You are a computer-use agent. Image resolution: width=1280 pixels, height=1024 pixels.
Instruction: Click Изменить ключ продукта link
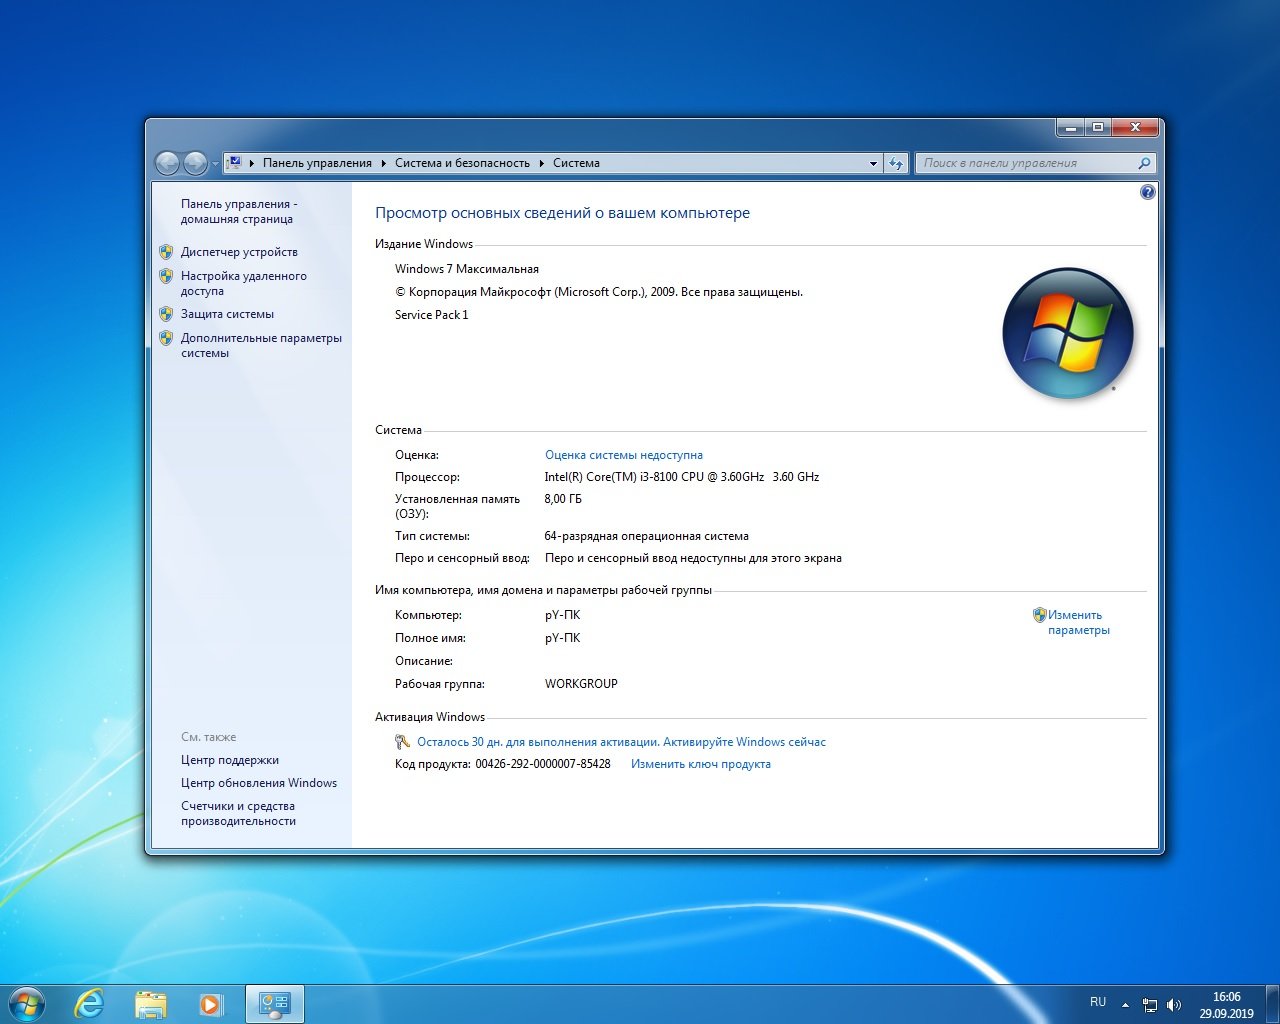coord(701,764)
